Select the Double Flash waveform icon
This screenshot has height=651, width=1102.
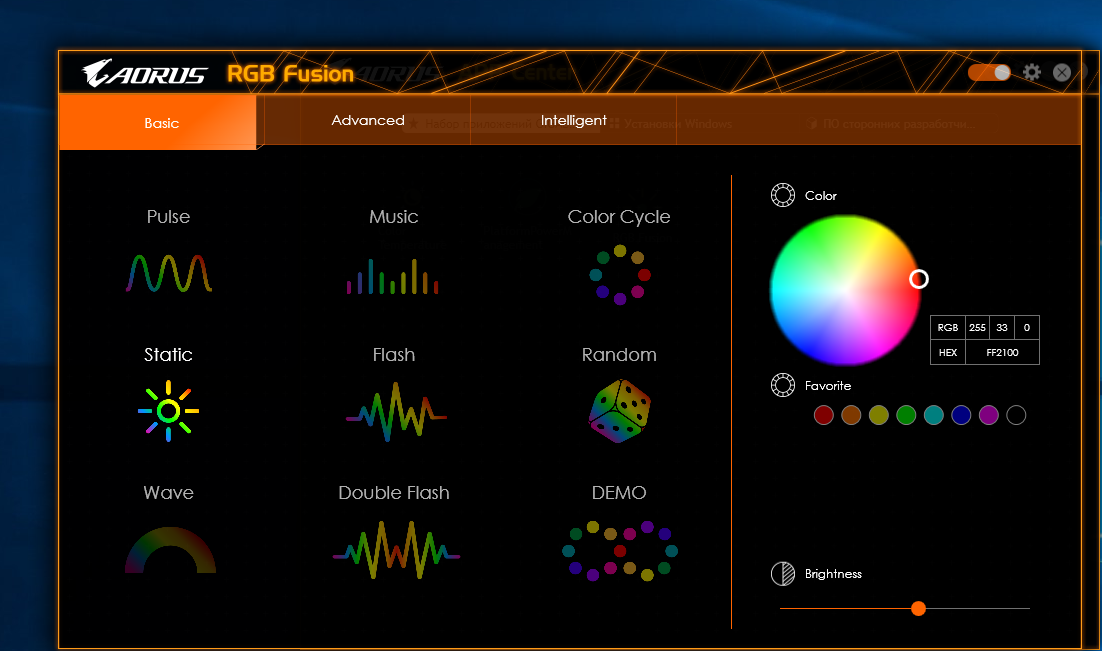pos(396,550)
